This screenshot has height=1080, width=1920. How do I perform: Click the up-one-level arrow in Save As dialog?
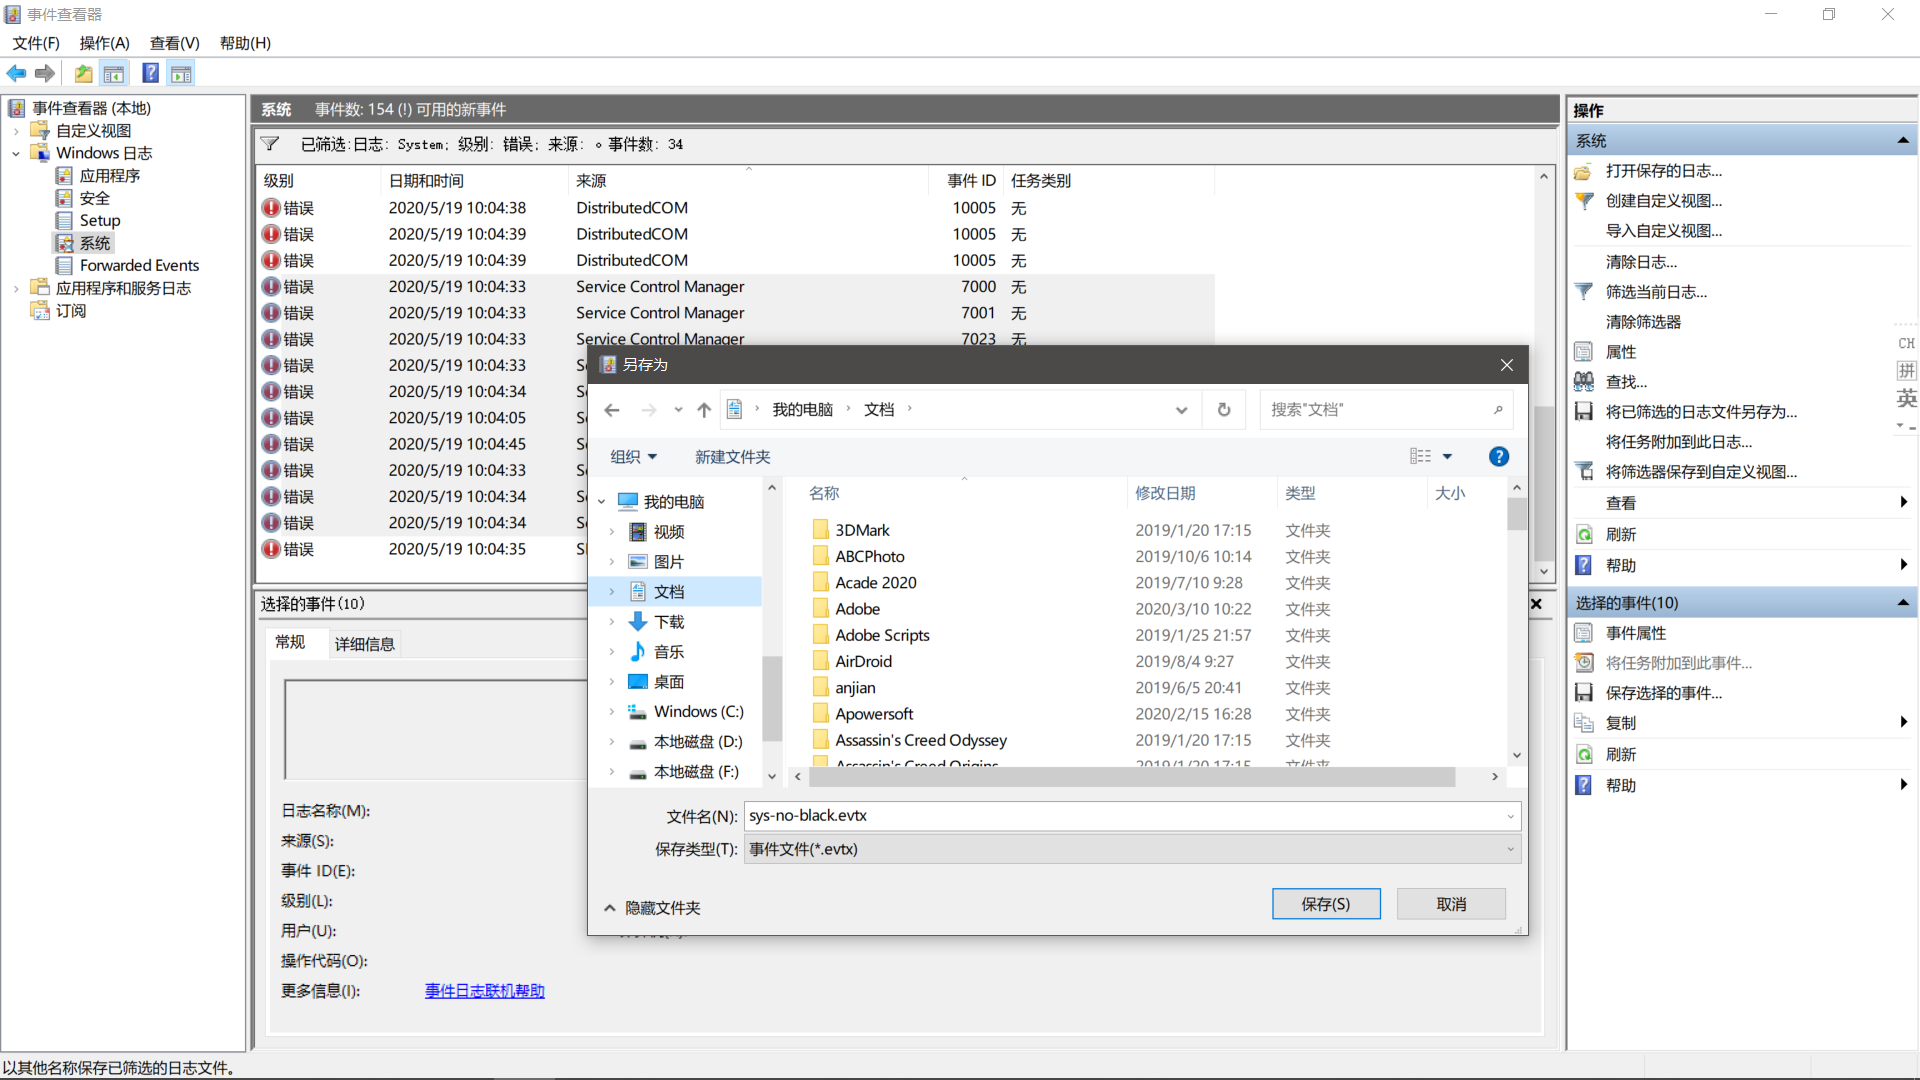click(703, 409)
